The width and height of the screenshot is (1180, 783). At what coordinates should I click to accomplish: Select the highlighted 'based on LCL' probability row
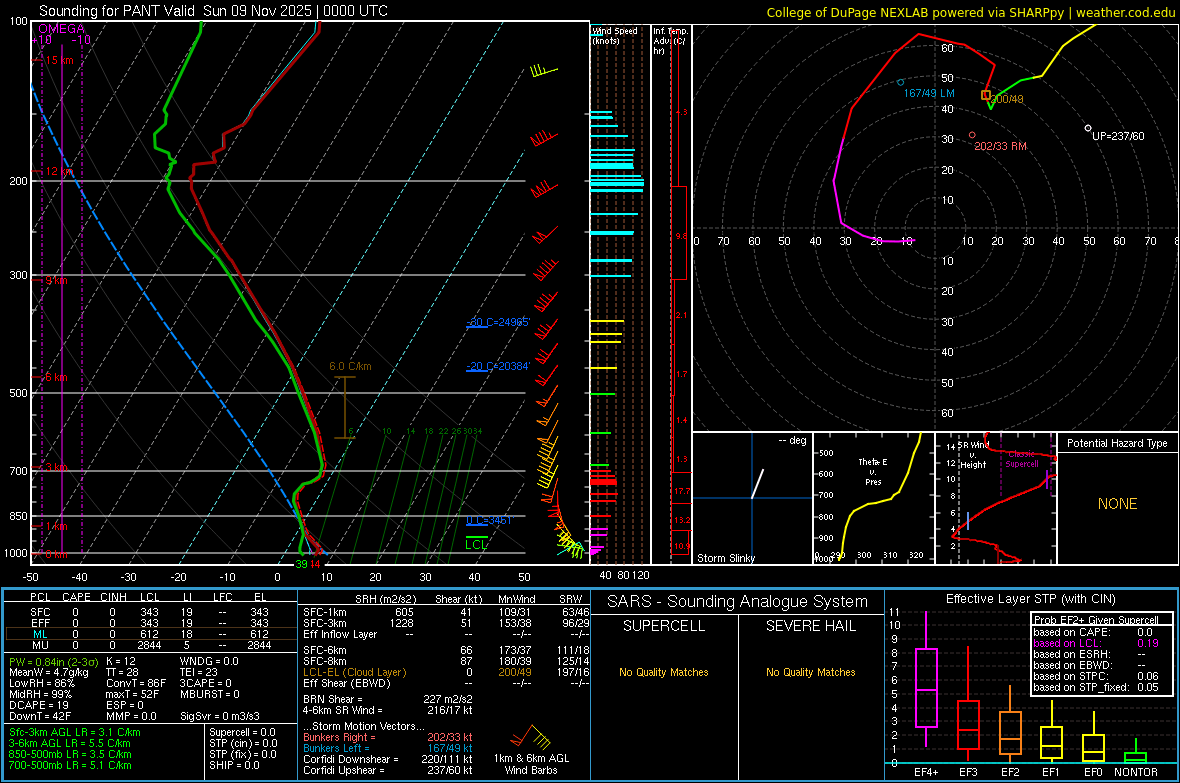pos(1097,643)
